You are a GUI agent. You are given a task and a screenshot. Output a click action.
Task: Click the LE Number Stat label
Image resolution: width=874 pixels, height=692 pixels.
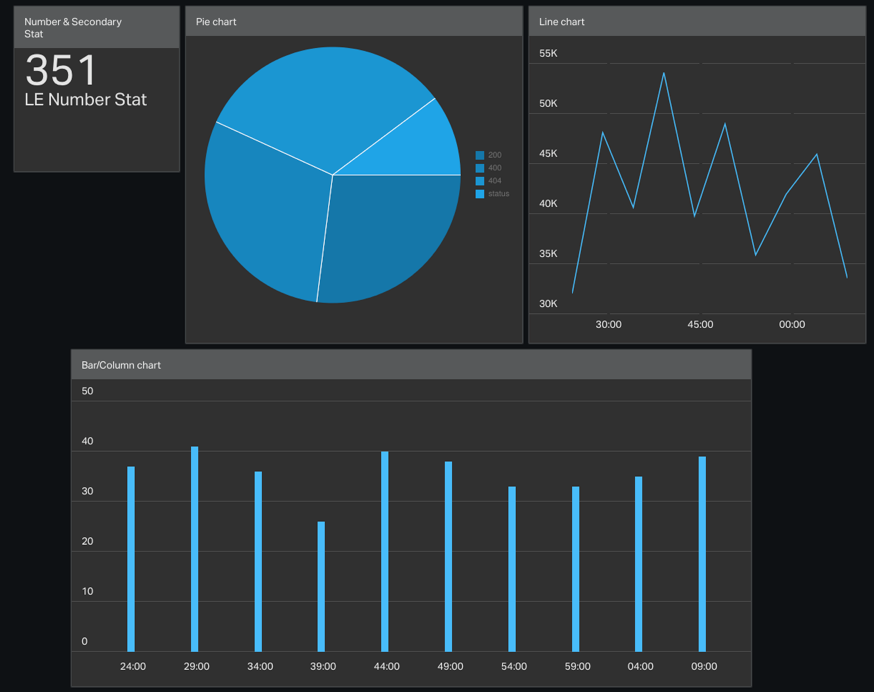pos(86,100)
